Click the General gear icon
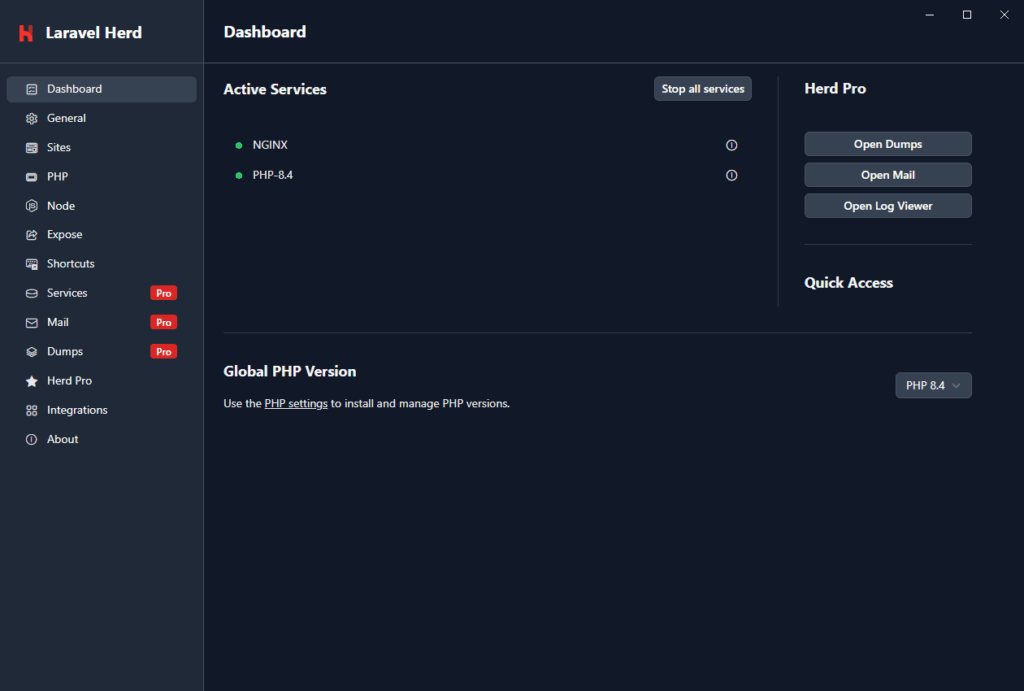The width and height of the screenshot is (1024, 691). tap(31, 118)
